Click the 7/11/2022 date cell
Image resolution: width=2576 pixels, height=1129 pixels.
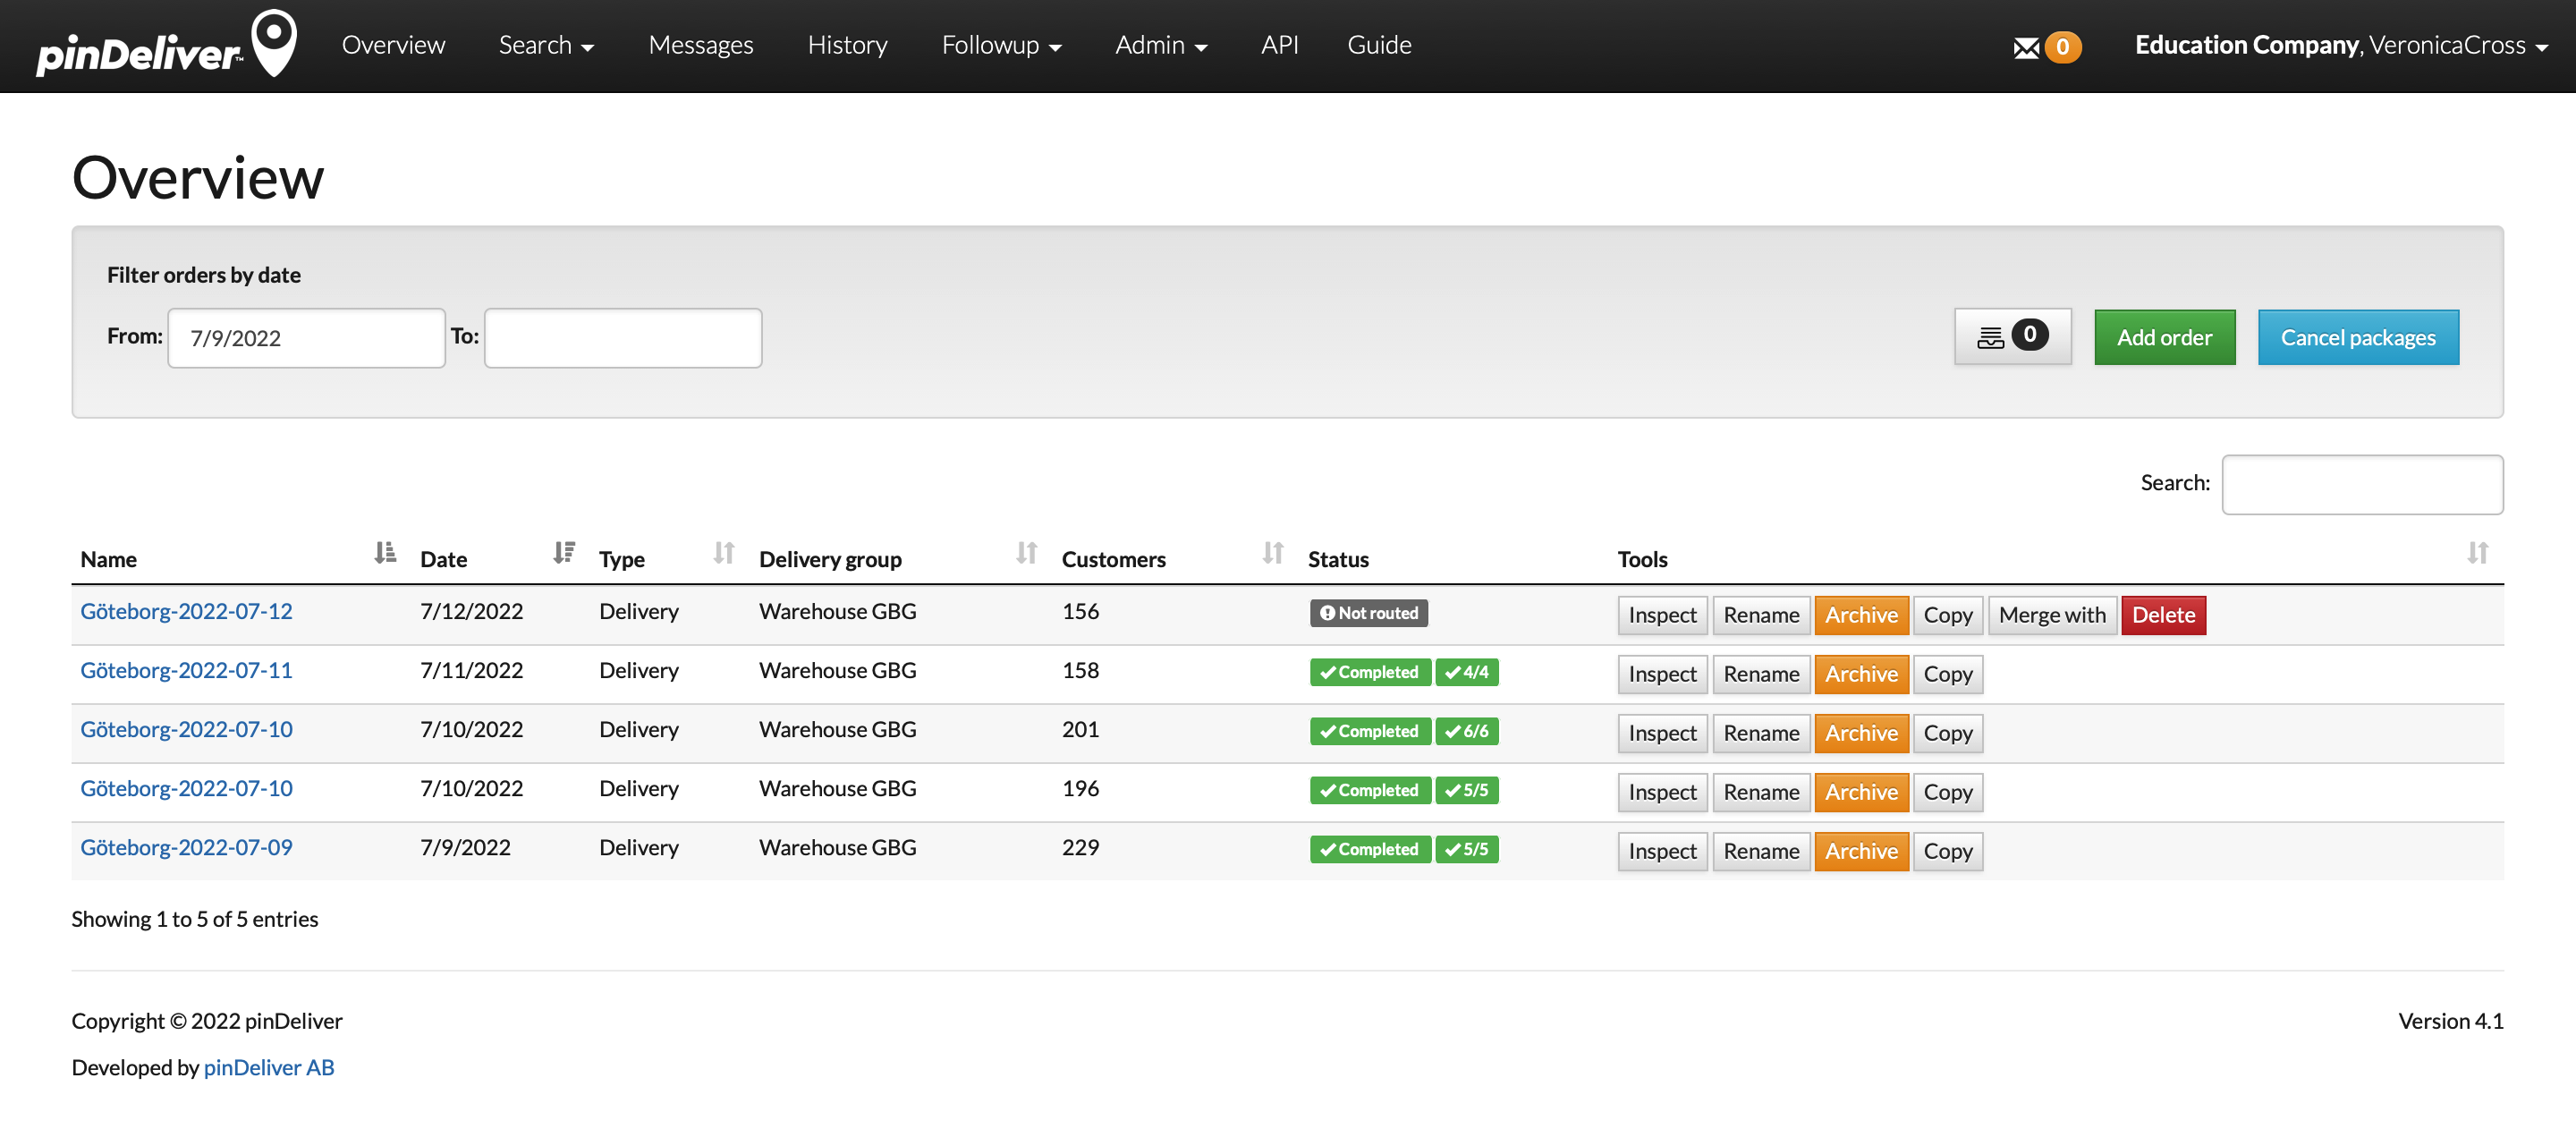471,670
